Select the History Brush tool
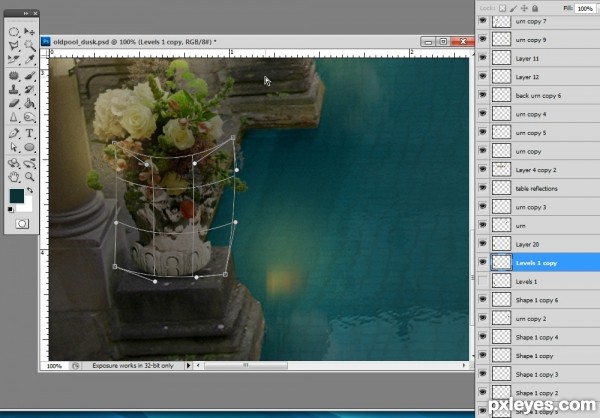This screenshot has height=418, width=600. tap(29, 90)
